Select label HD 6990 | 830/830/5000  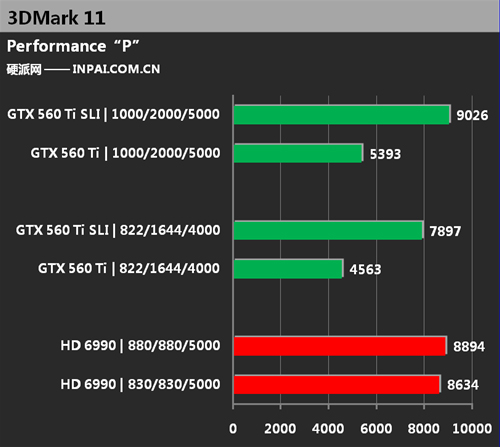(140, 384)
